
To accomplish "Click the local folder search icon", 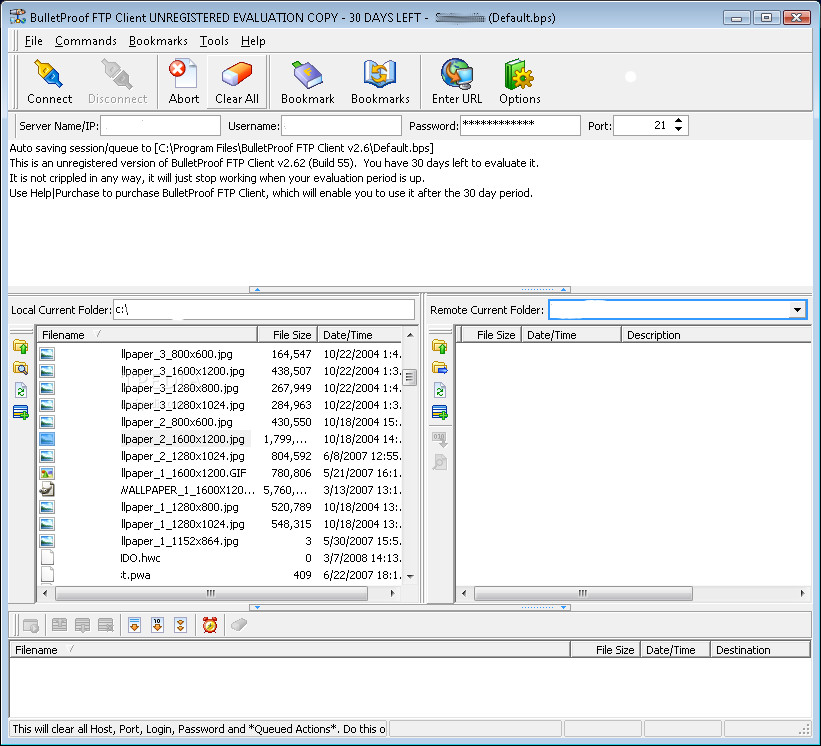I will (20, 369).
